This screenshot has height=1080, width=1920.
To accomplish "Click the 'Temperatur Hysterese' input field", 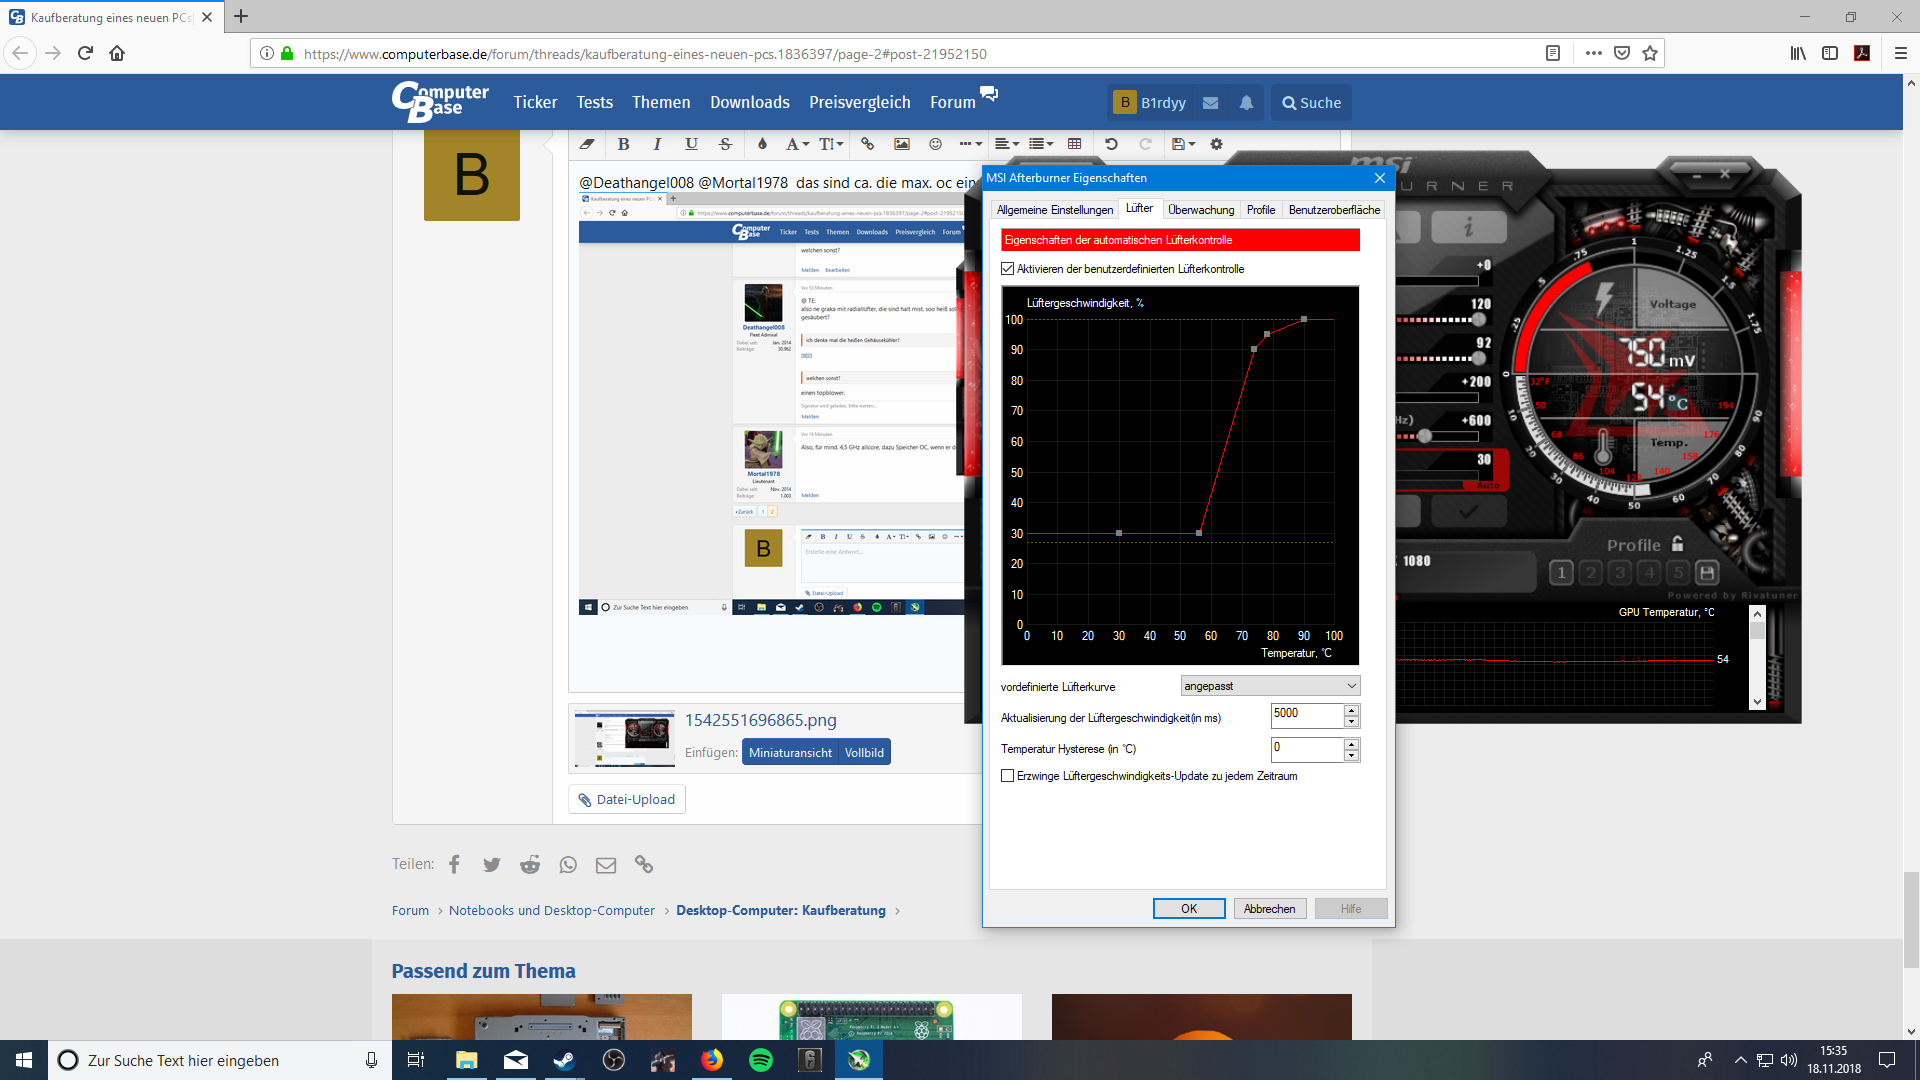I will [1307, 748].
